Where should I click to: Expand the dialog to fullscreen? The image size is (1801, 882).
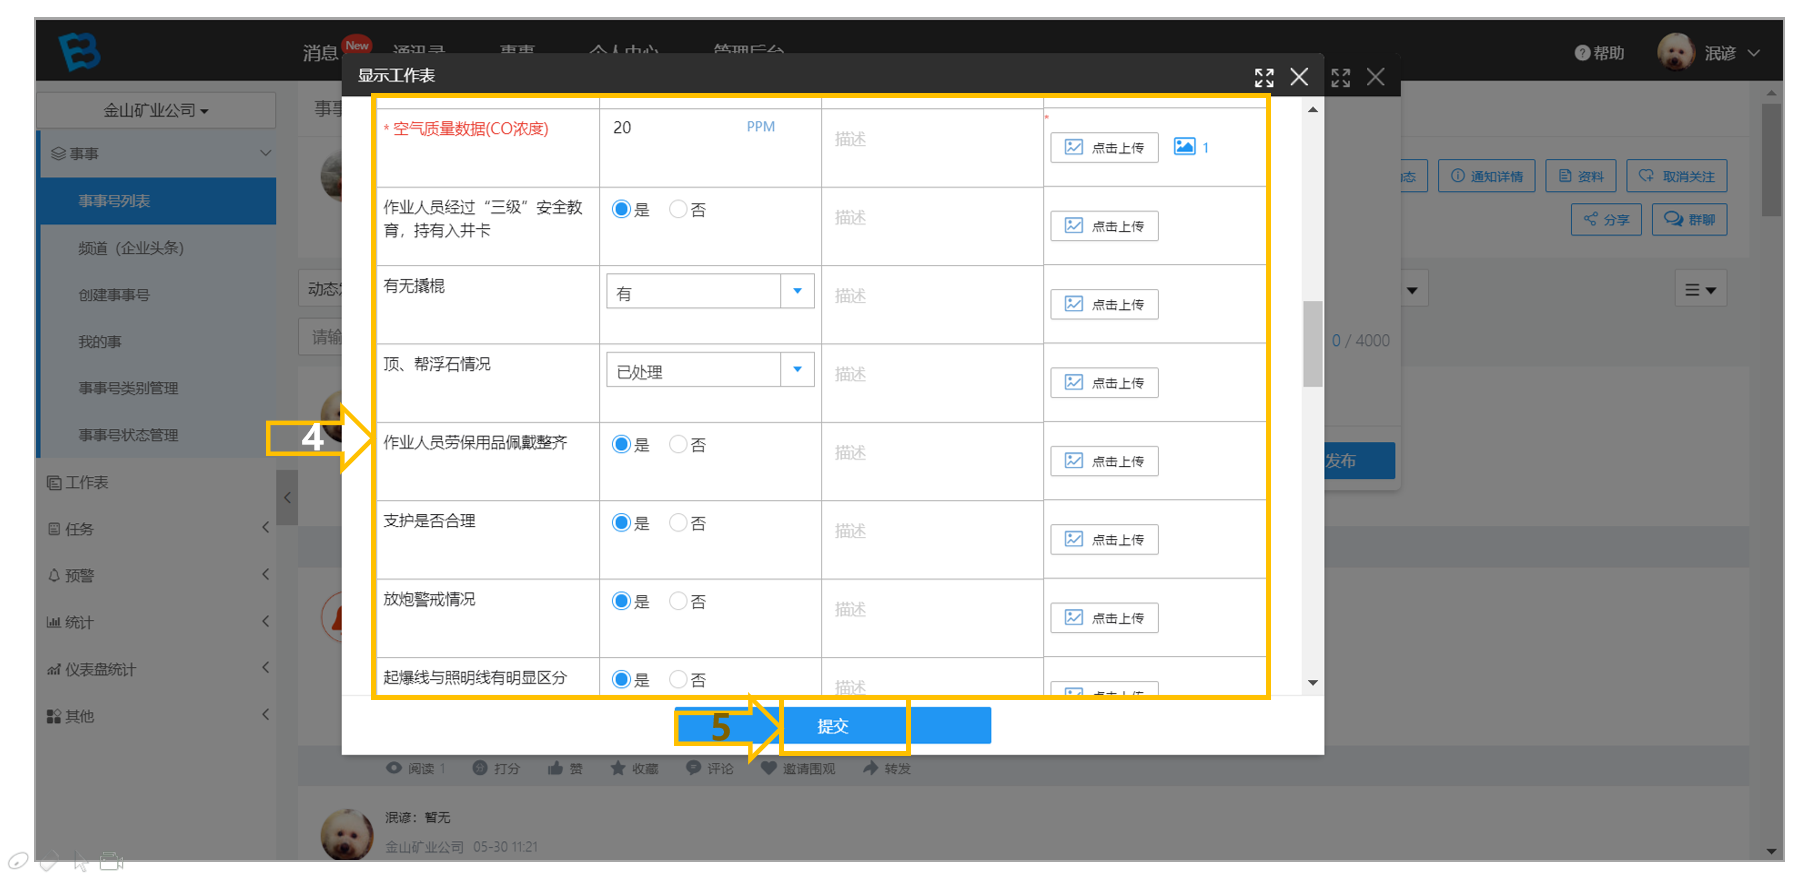click(x=1264, y=77)
